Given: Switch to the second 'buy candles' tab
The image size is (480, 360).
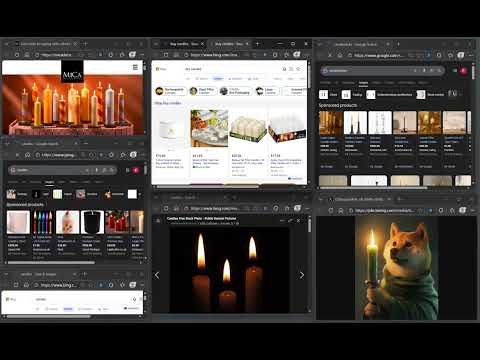Looking at the screenshot, I should point(229,44).
